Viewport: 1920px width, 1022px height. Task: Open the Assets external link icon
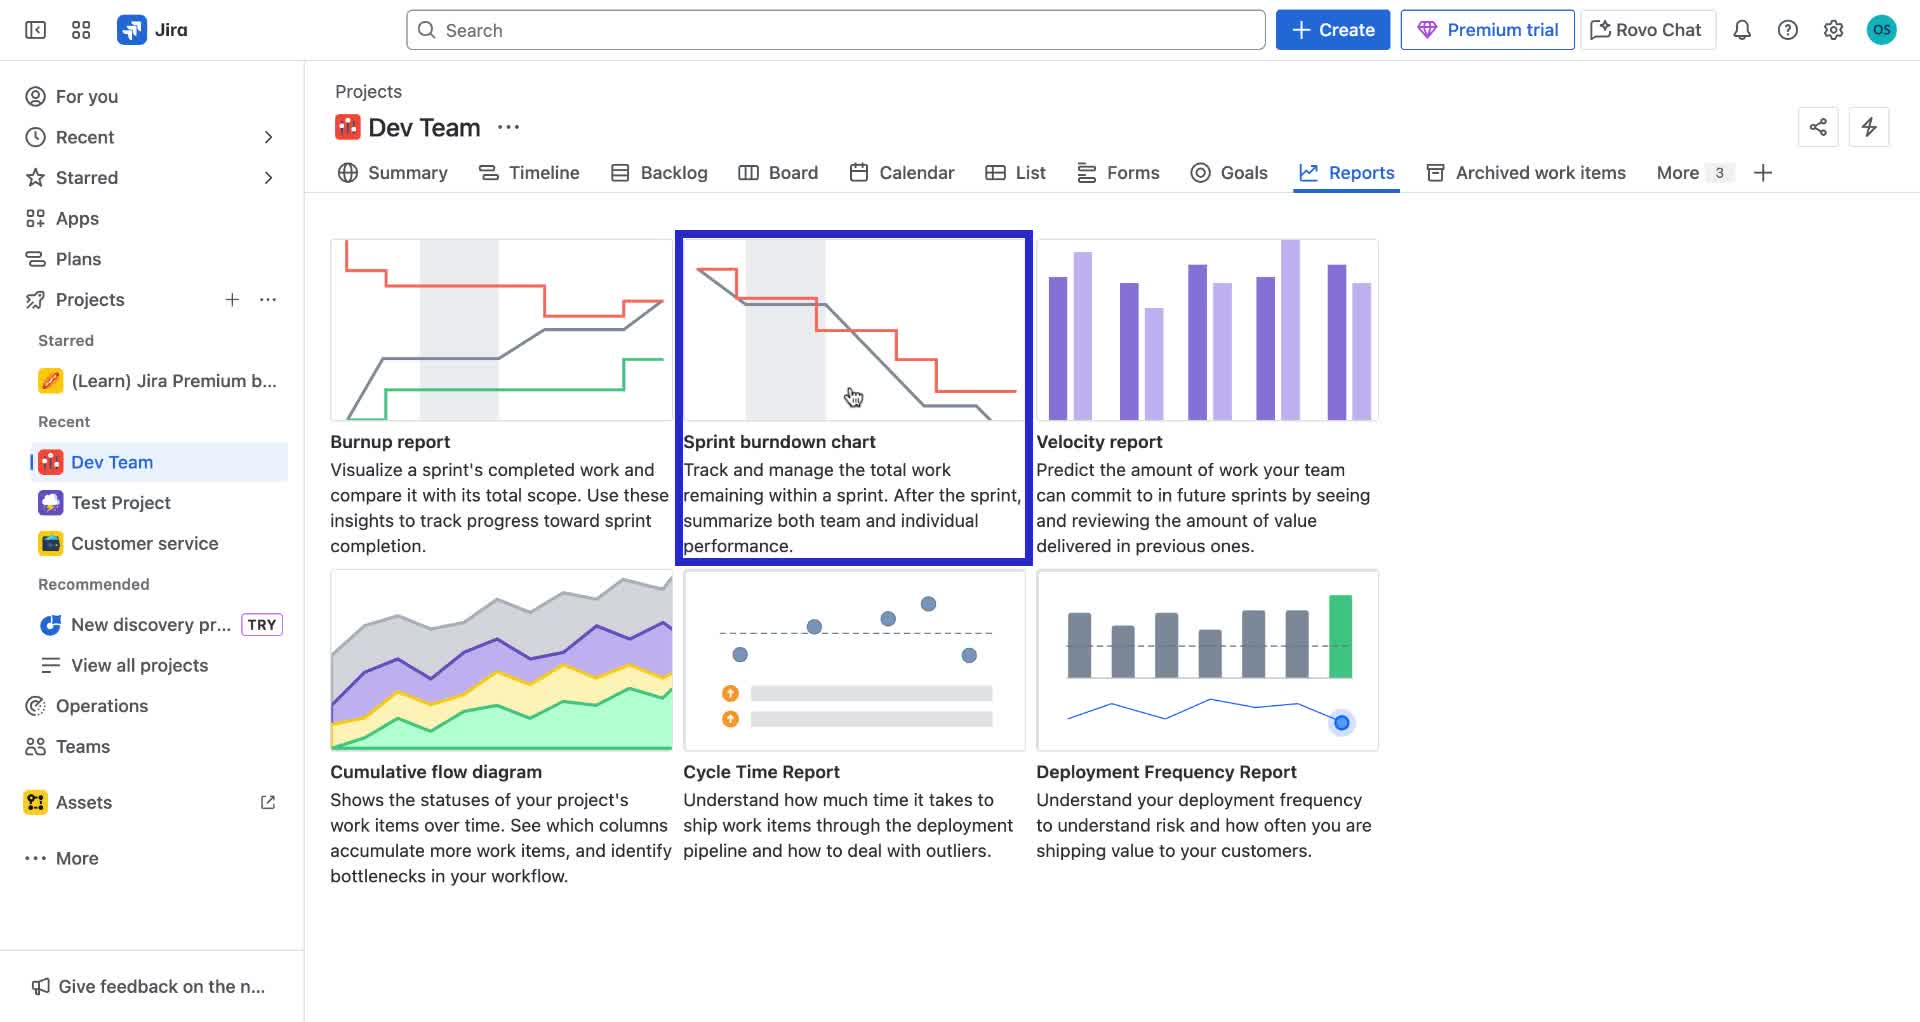[x=267, y=802]
